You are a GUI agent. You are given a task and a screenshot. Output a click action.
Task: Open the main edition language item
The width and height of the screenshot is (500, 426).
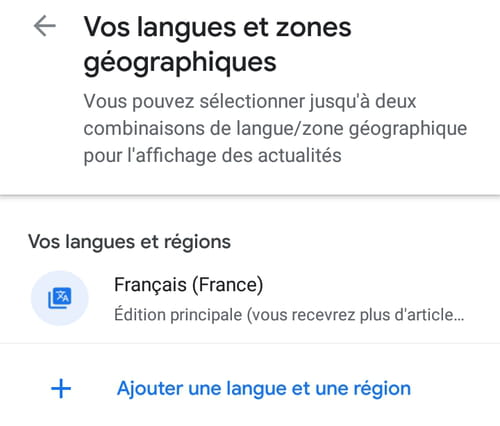pos(250,299)
